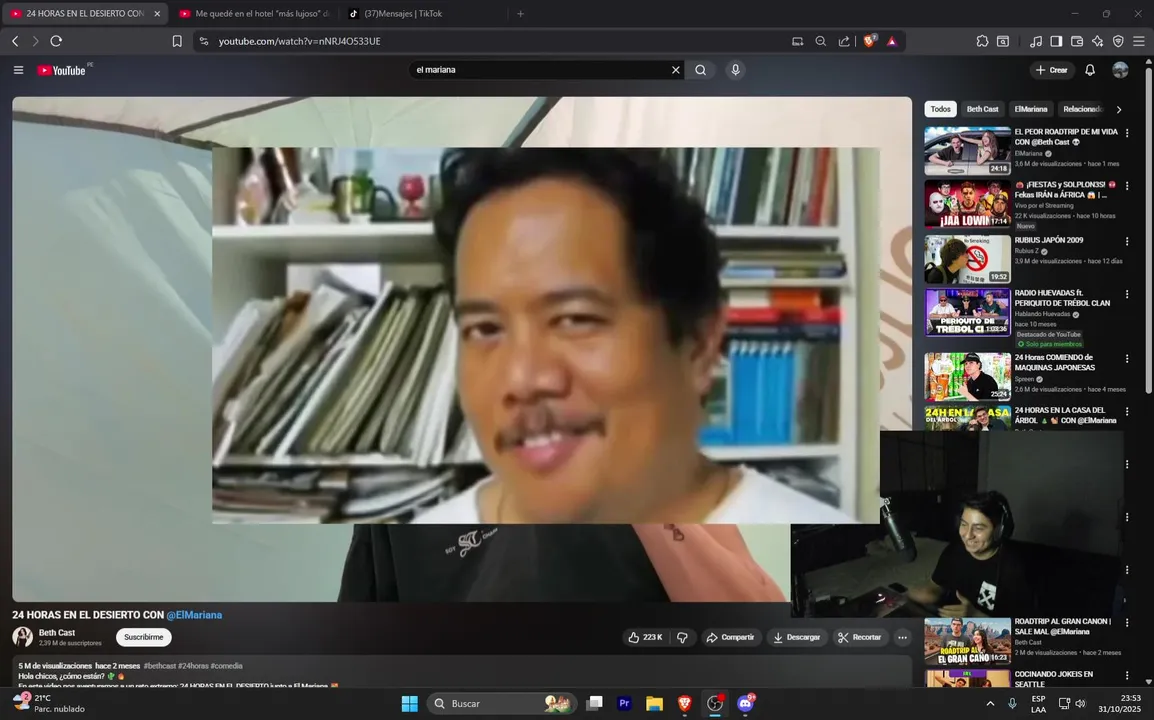Click the Descargar button

(797, 638)
